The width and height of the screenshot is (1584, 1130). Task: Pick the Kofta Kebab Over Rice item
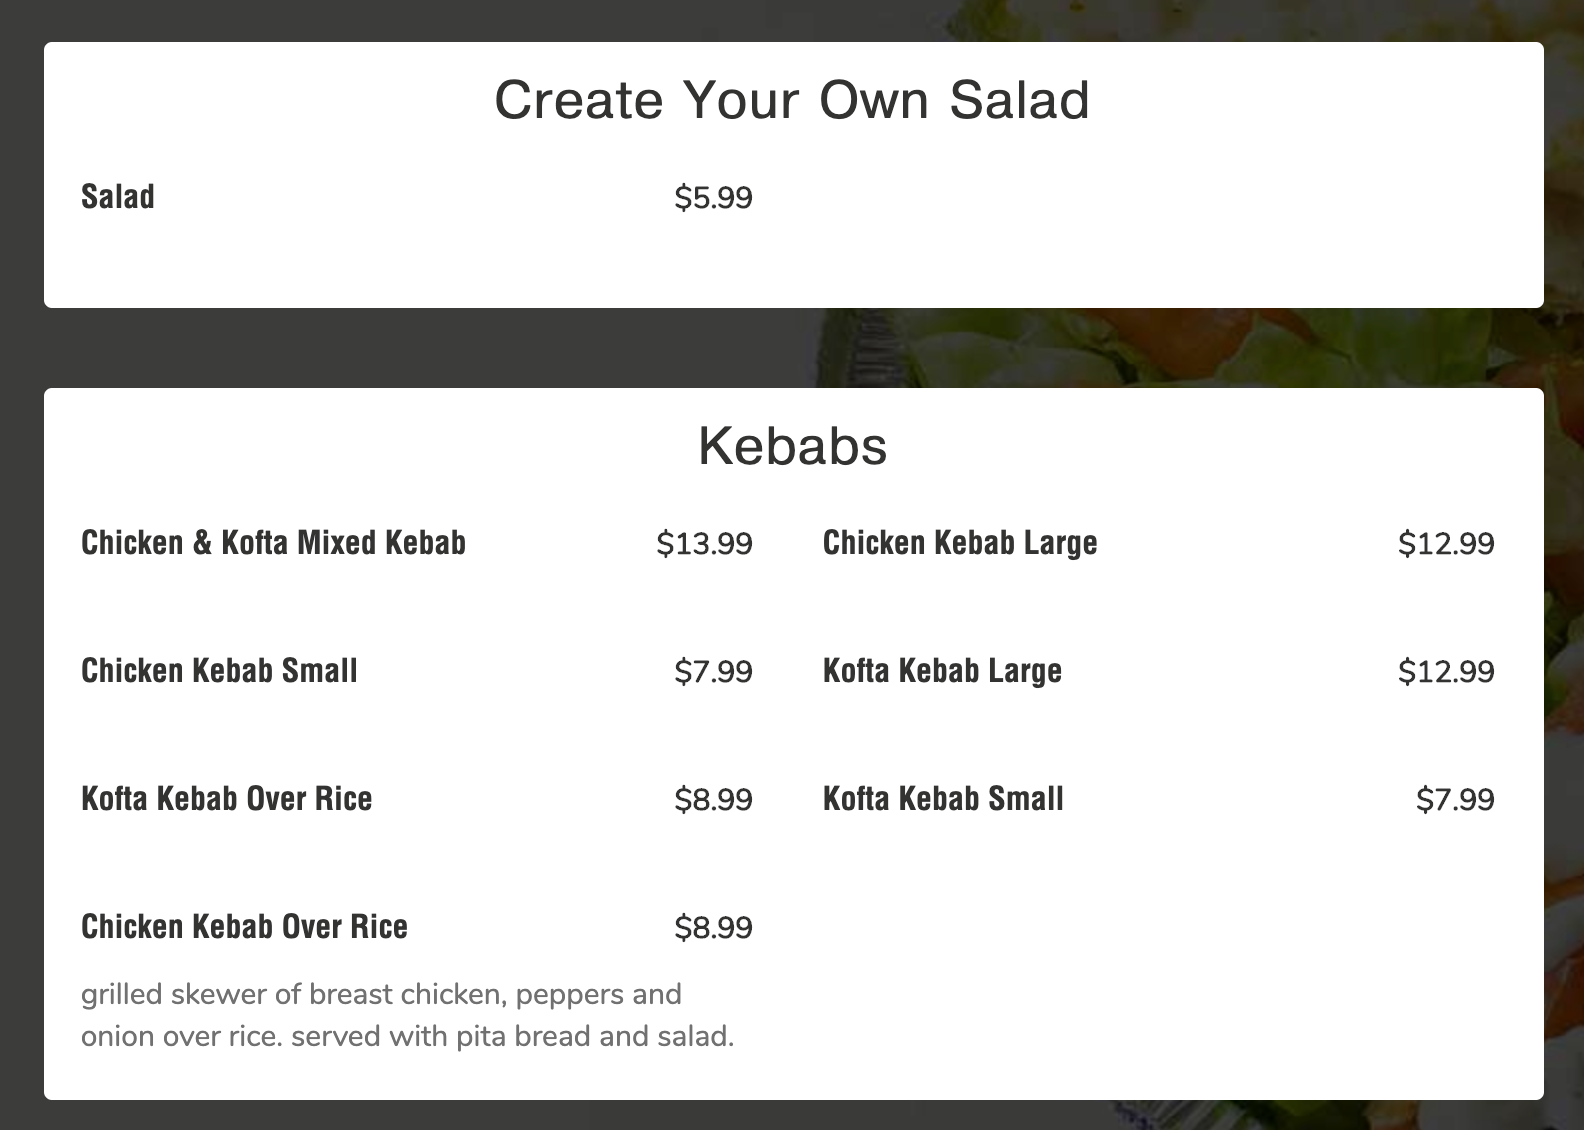226,799
